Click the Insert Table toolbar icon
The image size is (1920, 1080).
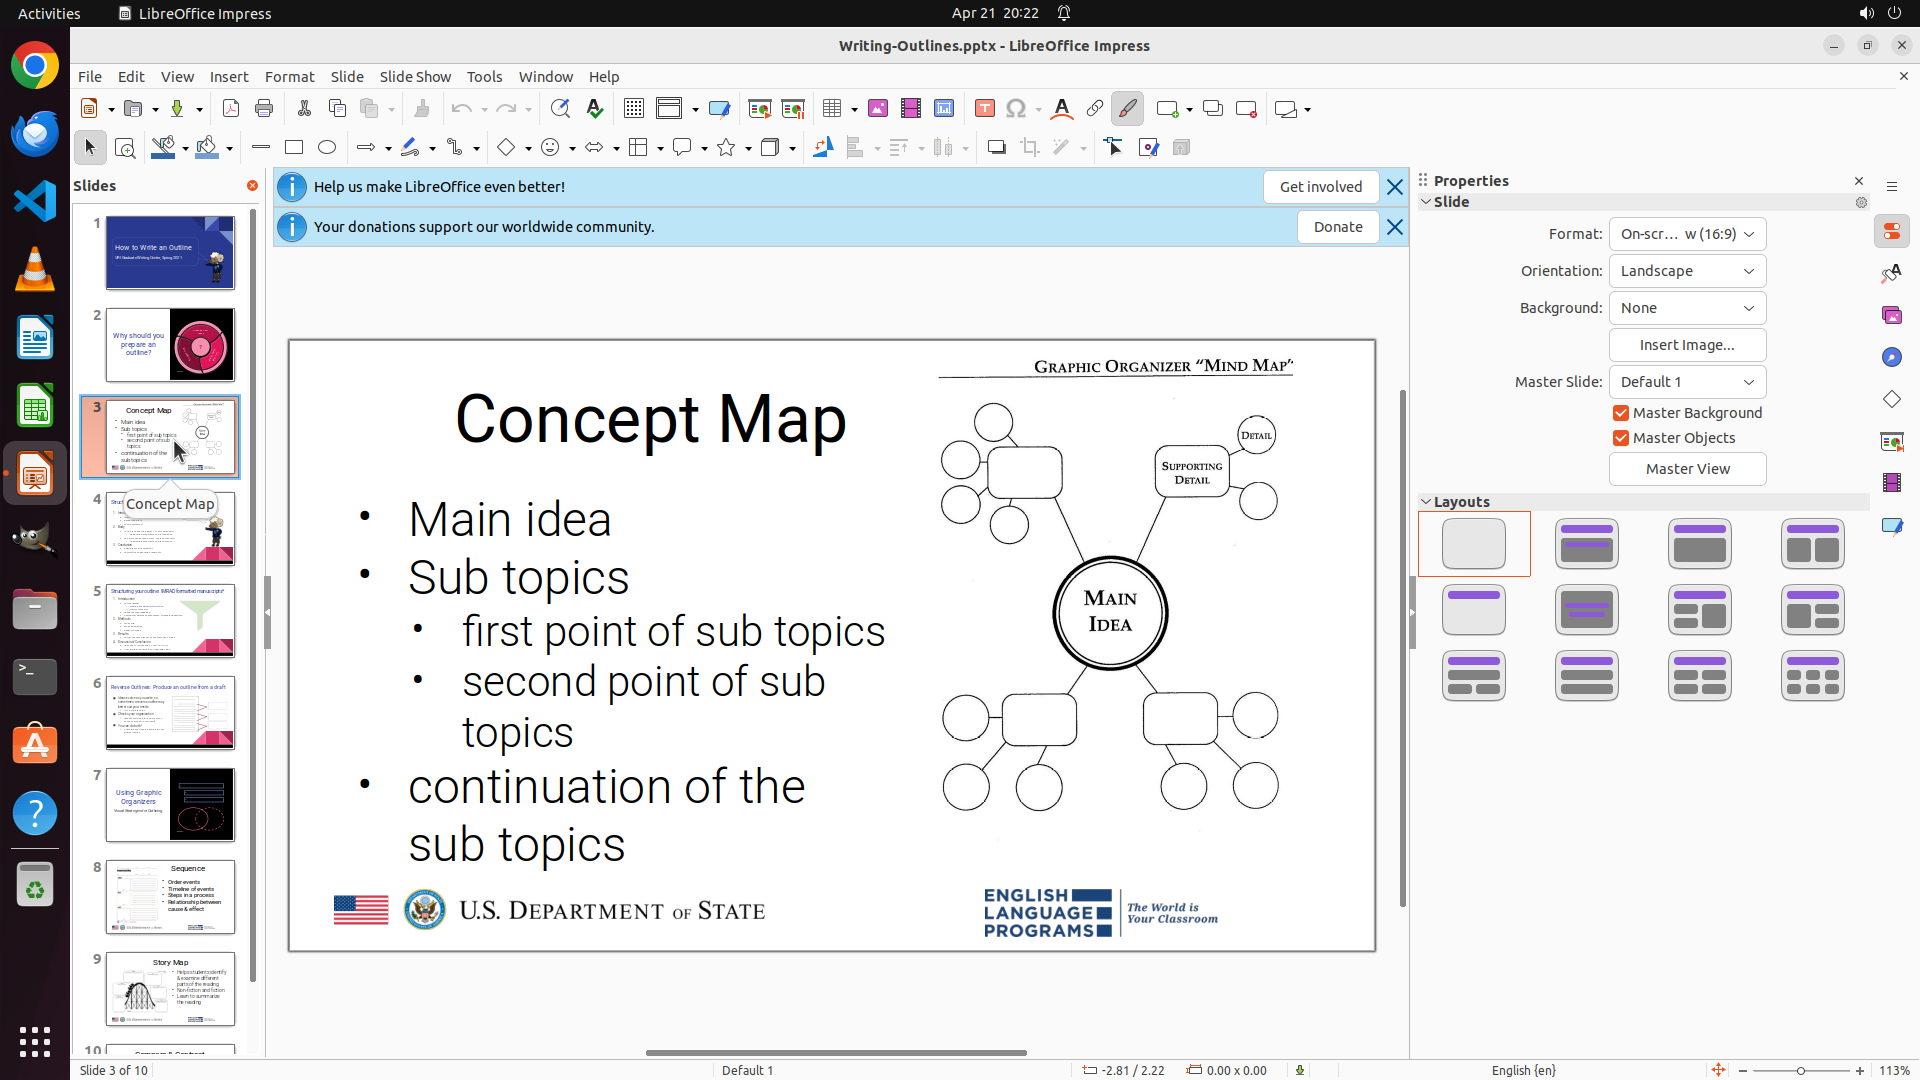coord(832,109)
